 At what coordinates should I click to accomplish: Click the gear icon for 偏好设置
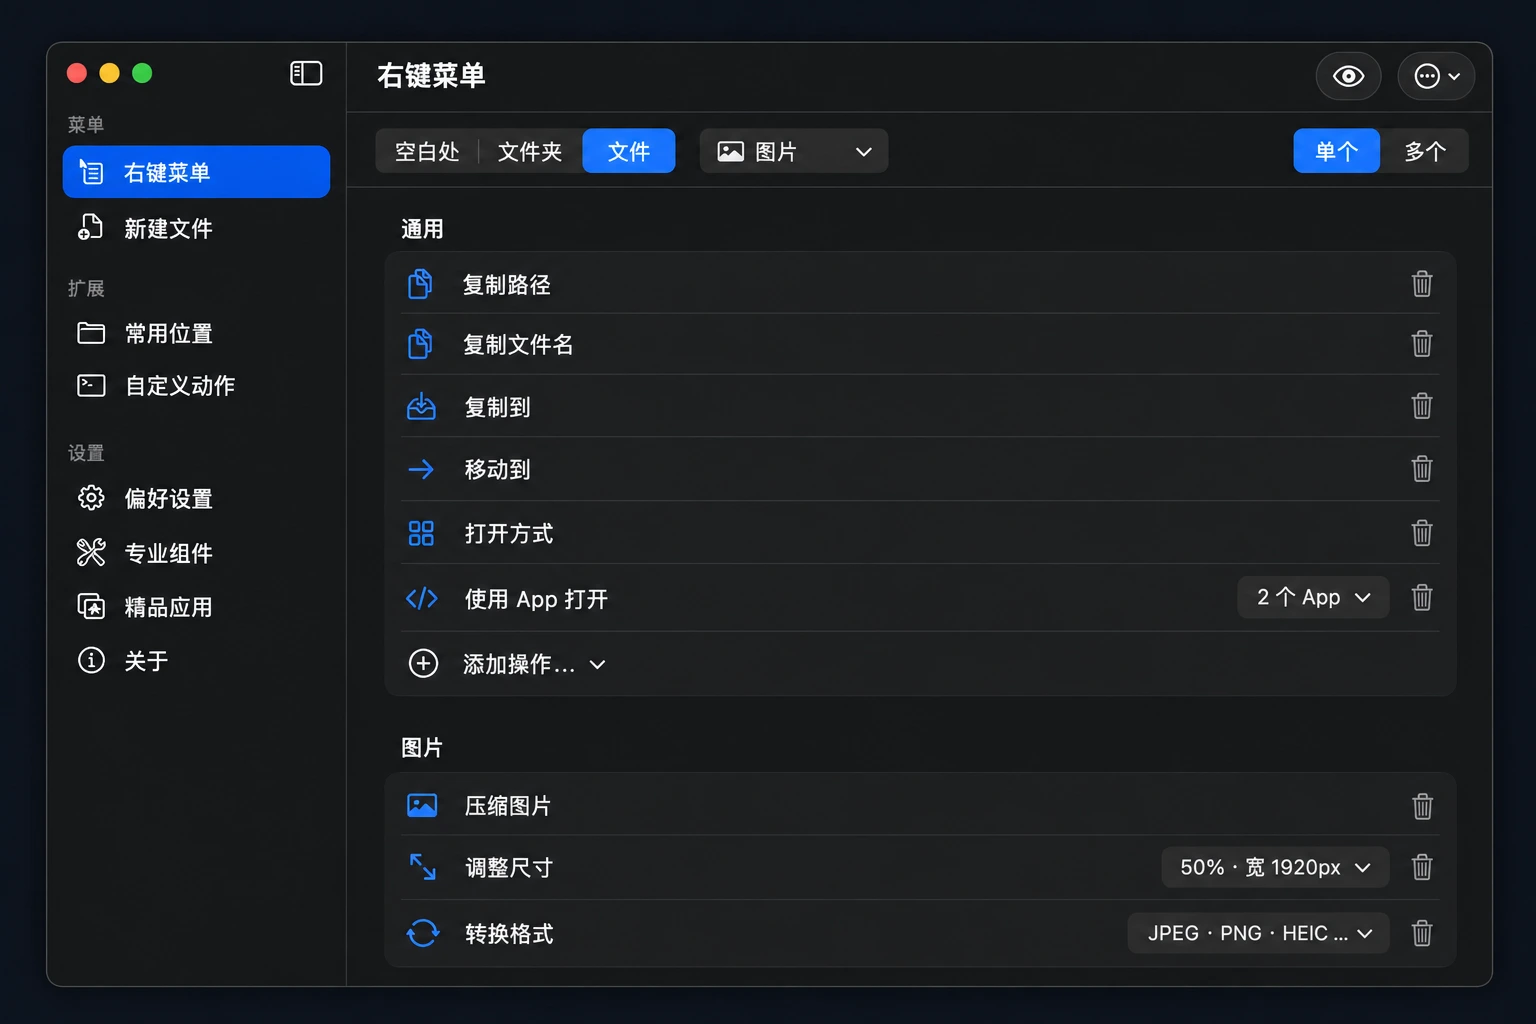tap(91, 498)
